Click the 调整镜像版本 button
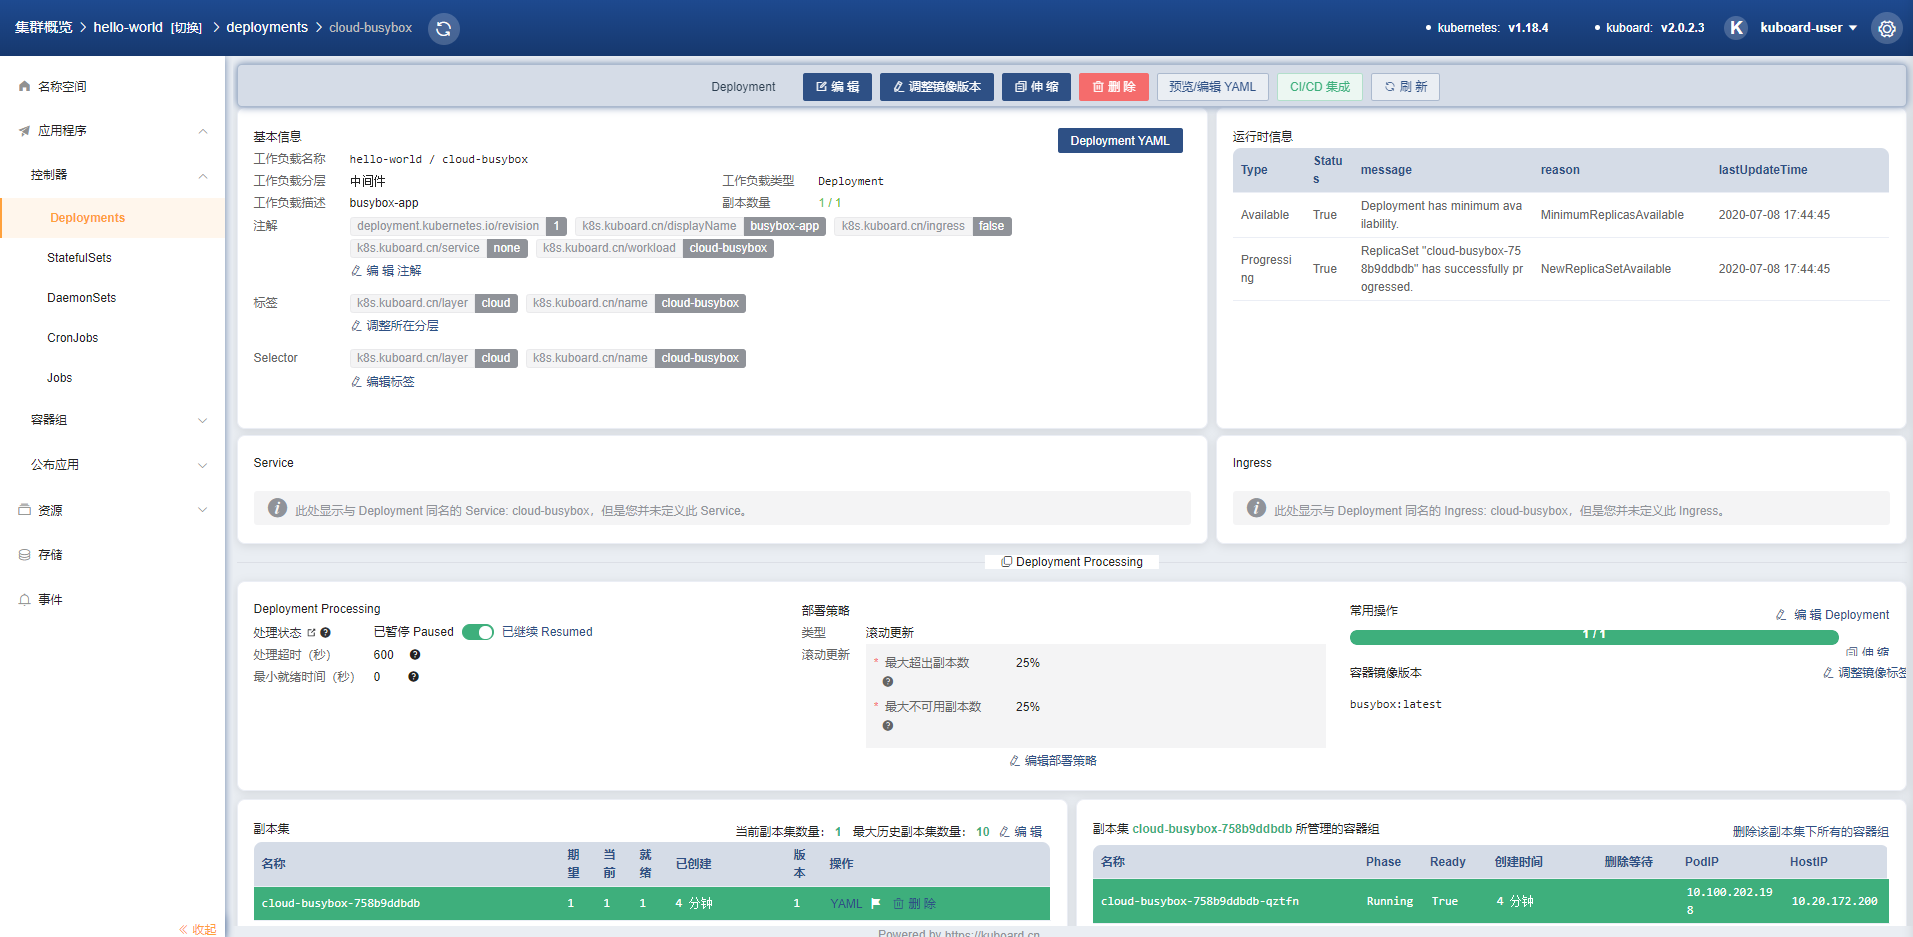This screenshot has height=937, width=1913. 937,87
